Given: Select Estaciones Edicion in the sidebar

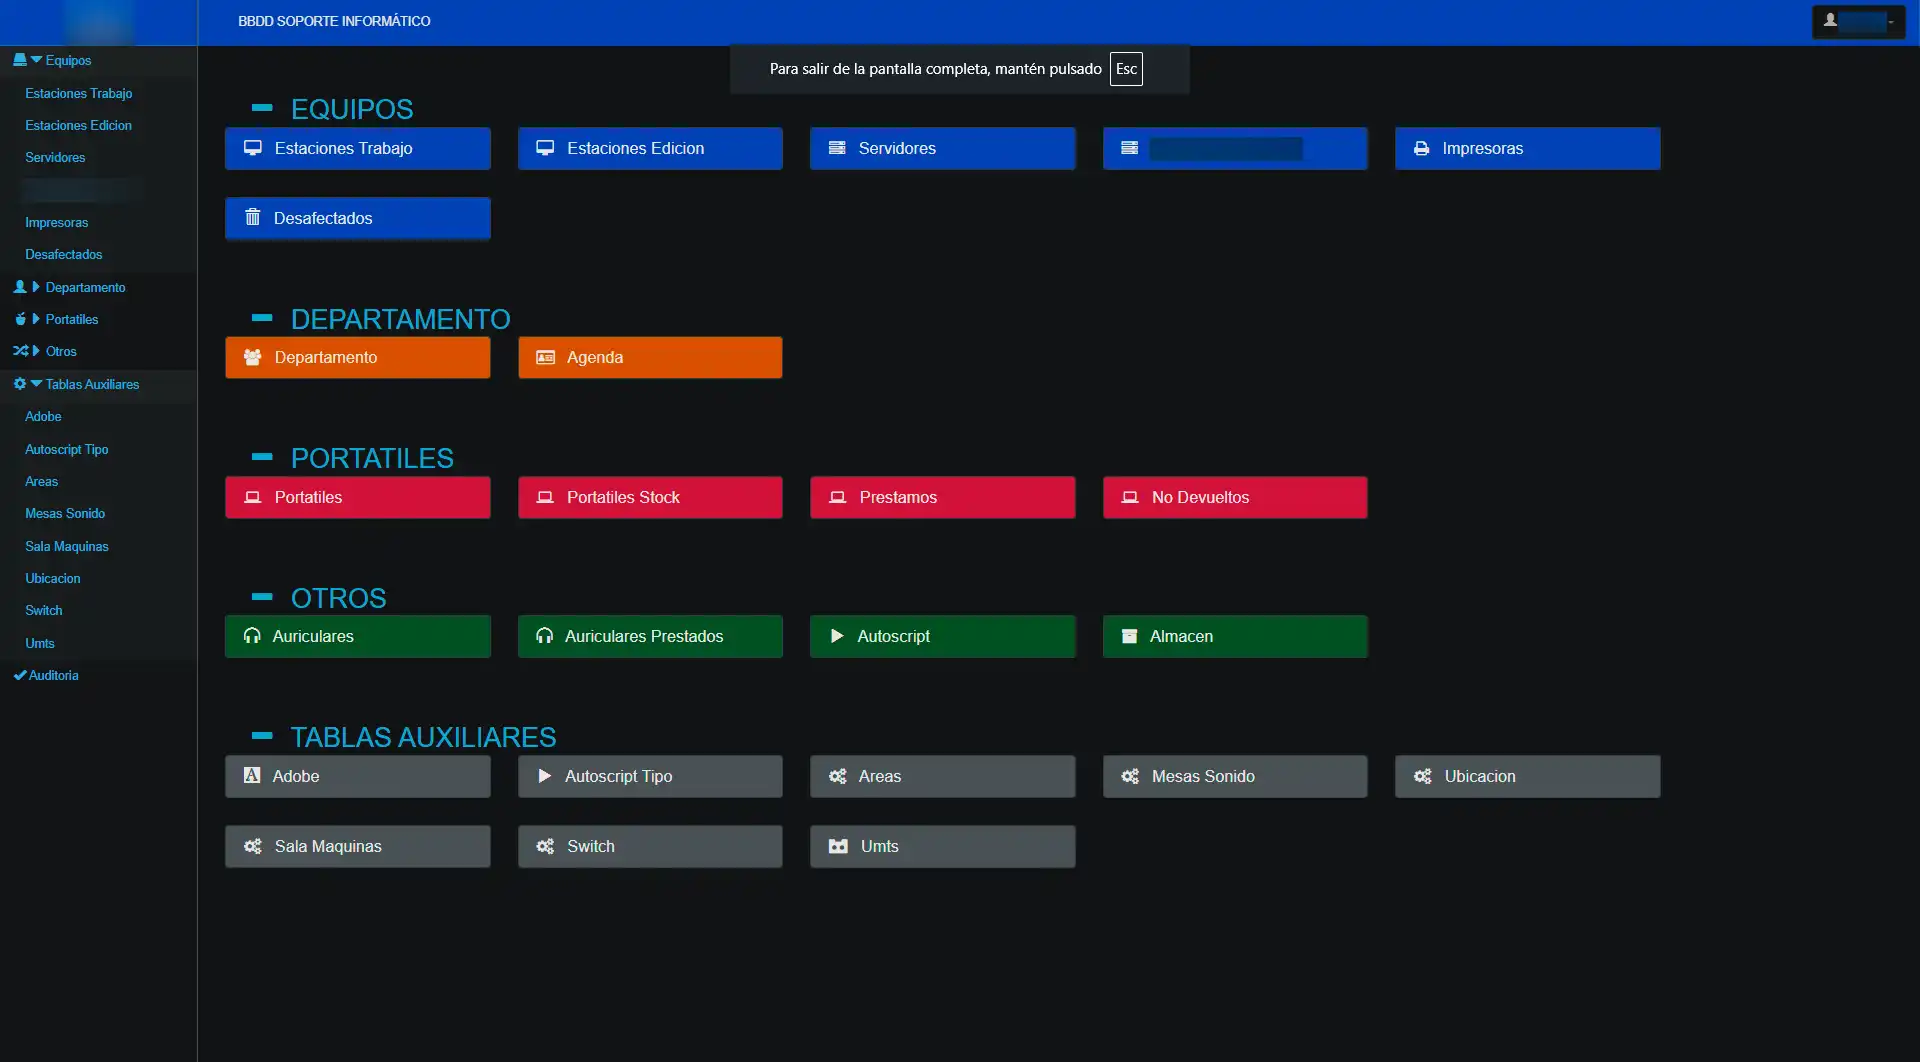Looking at the screenshot, I should [x=78, y=125].
